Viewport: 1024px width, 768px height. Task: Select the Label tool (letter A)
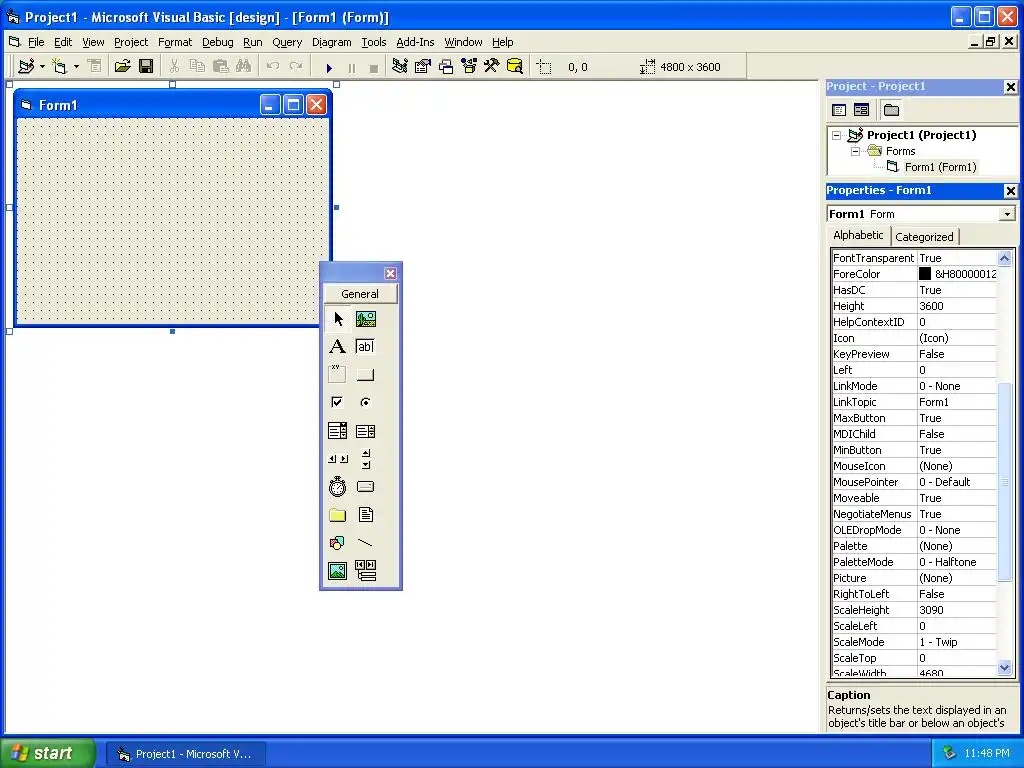[338, 347]
